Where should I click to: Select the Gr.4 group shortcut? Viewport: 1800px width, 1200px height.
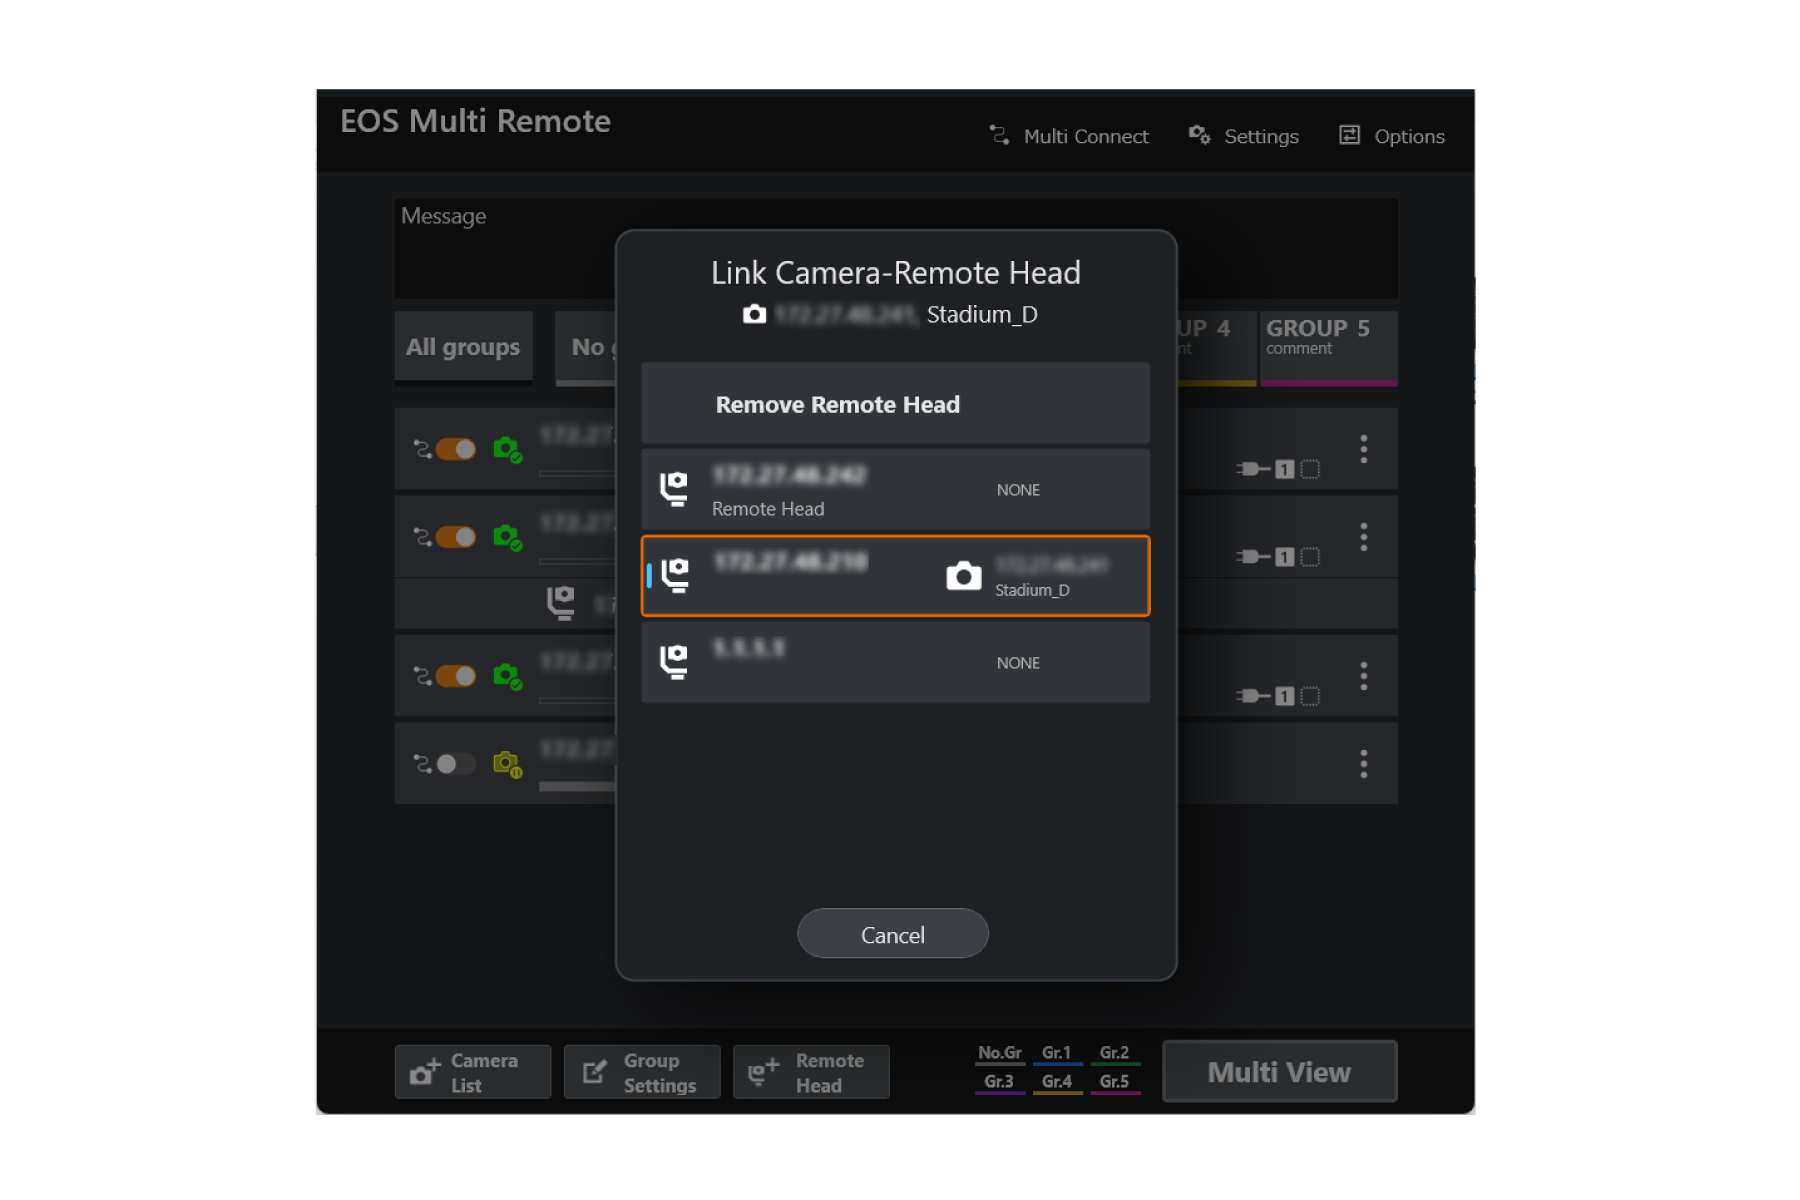[x=1057, y=1083]
